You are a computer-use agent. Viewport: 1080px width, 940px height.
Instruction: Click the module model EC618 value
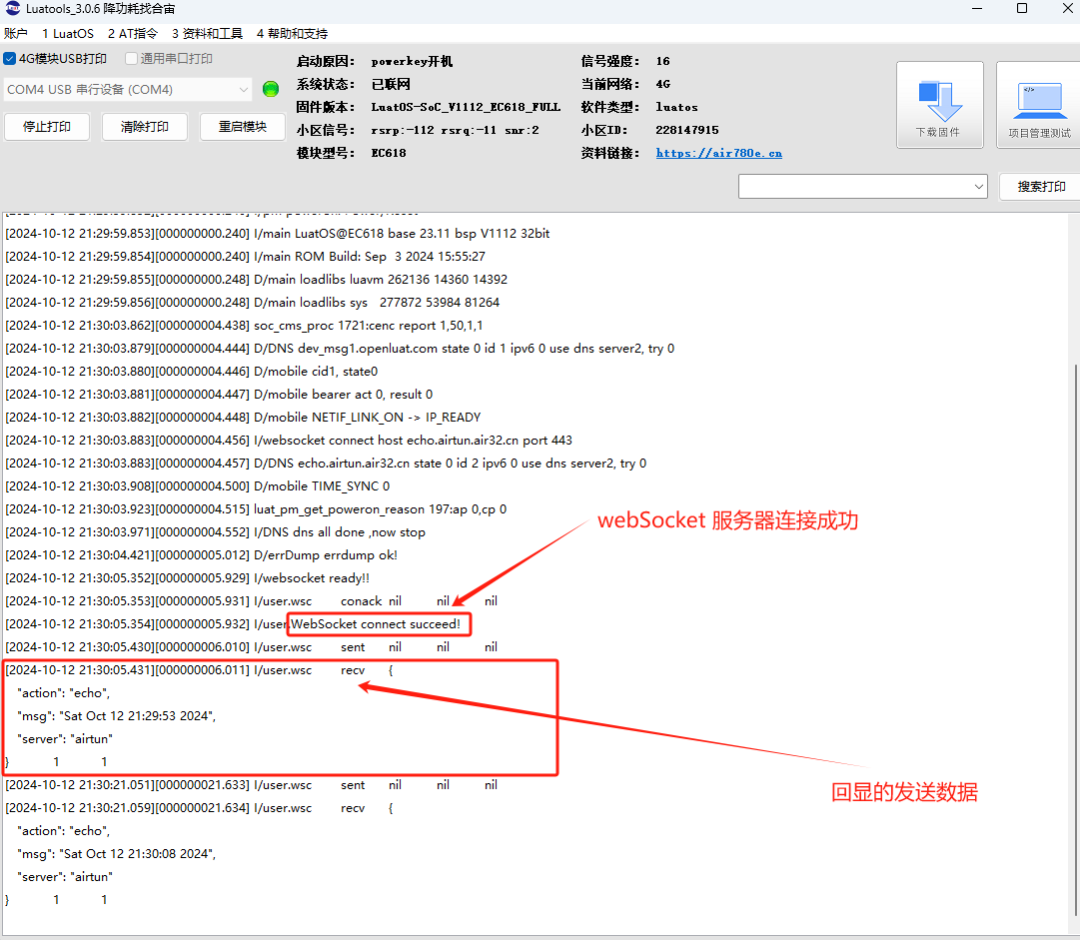388,153
